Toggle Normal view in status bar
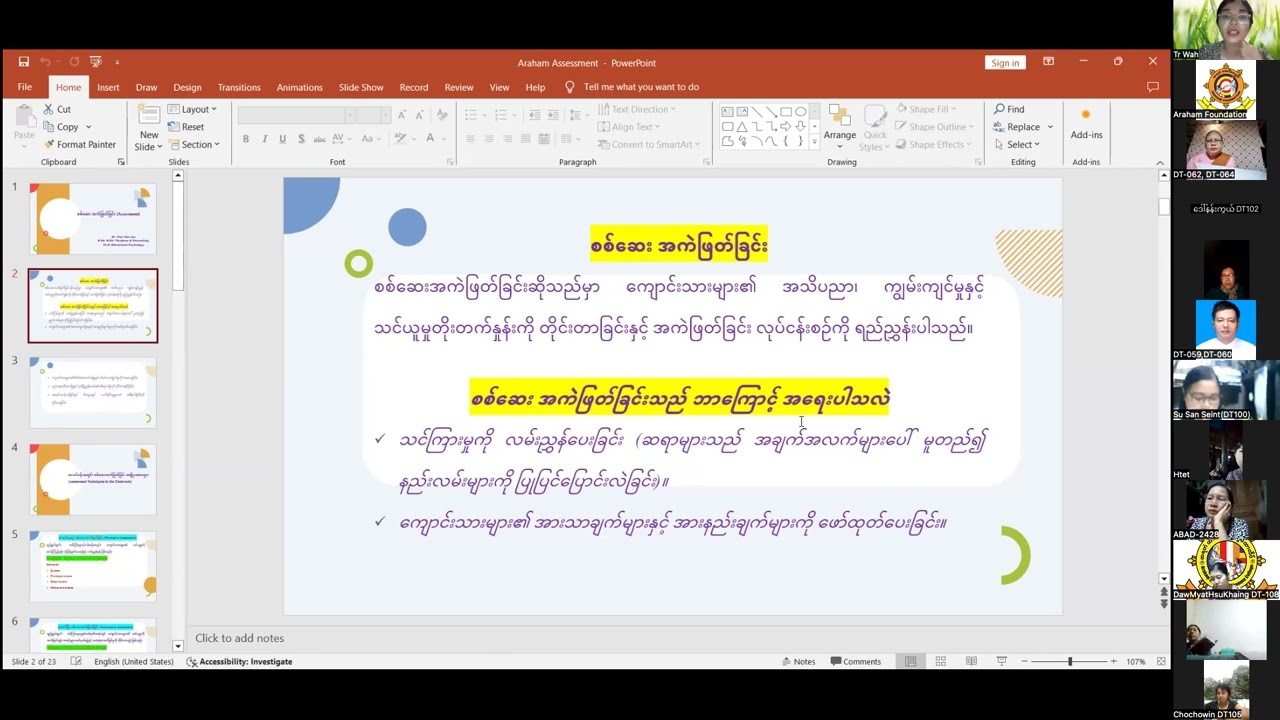The height and width of the screenshot is (720, 1280). tap(910, 661)
